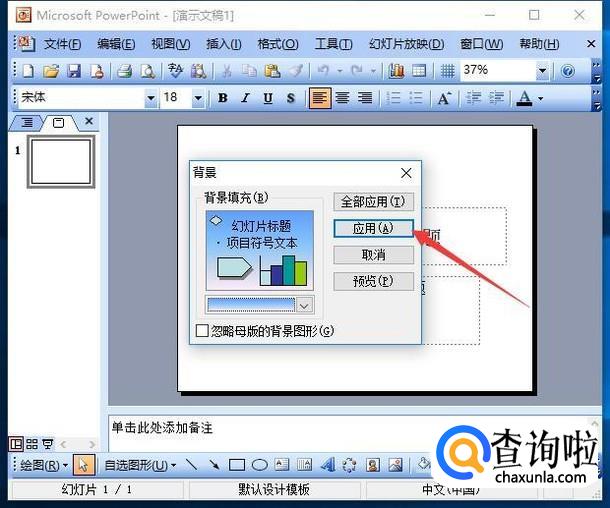This screenshot has width=610, height=508.
Task: Select the Line drawing tool
Action: [x=191, y=464]
